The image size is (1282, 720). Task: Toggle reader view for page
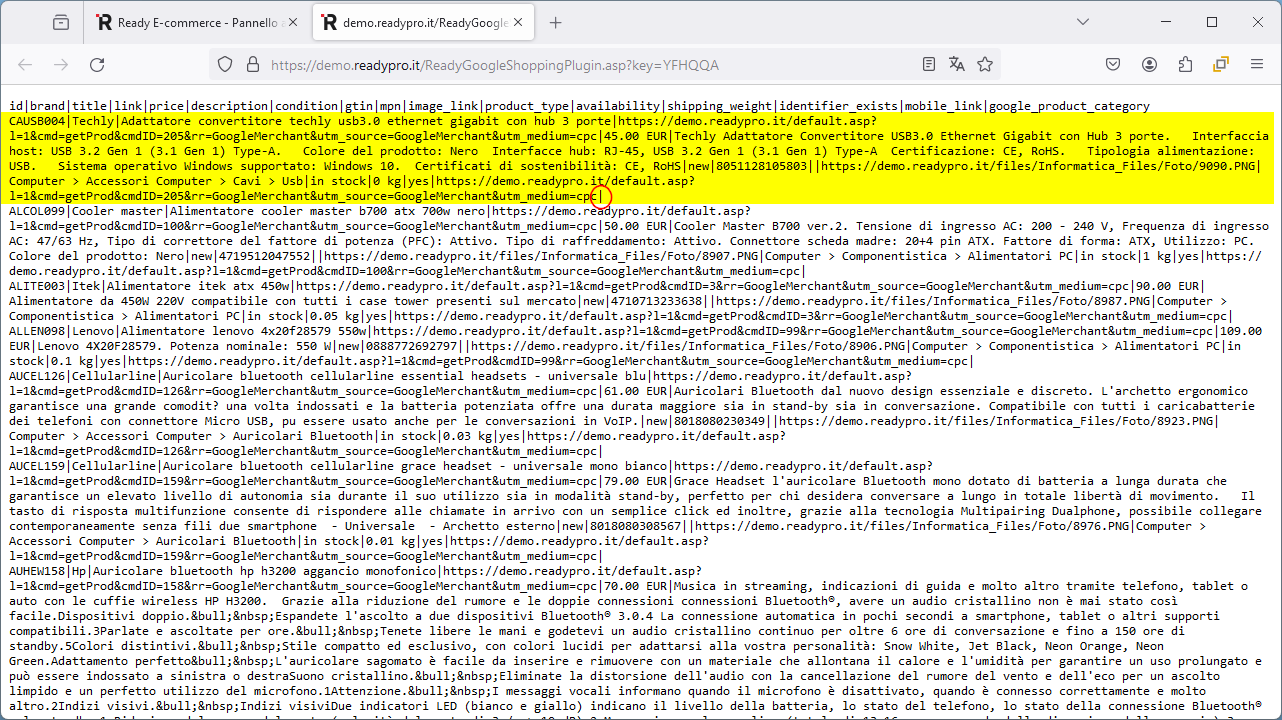pyautogui.click(x=929, y=64)
